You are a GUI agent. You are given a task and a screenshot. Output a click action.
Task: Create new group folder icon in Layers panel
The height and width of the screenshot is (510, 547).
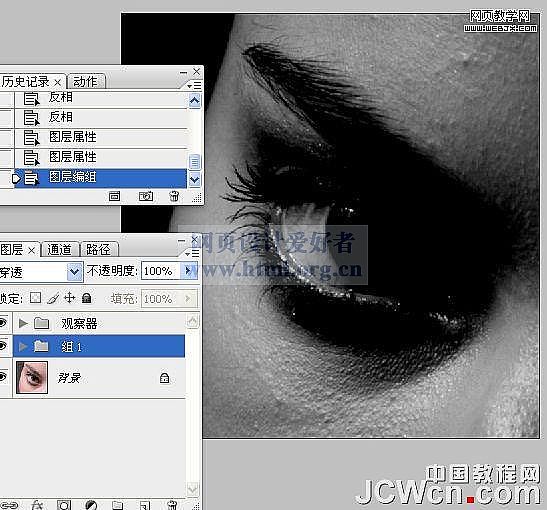[118, 505]
